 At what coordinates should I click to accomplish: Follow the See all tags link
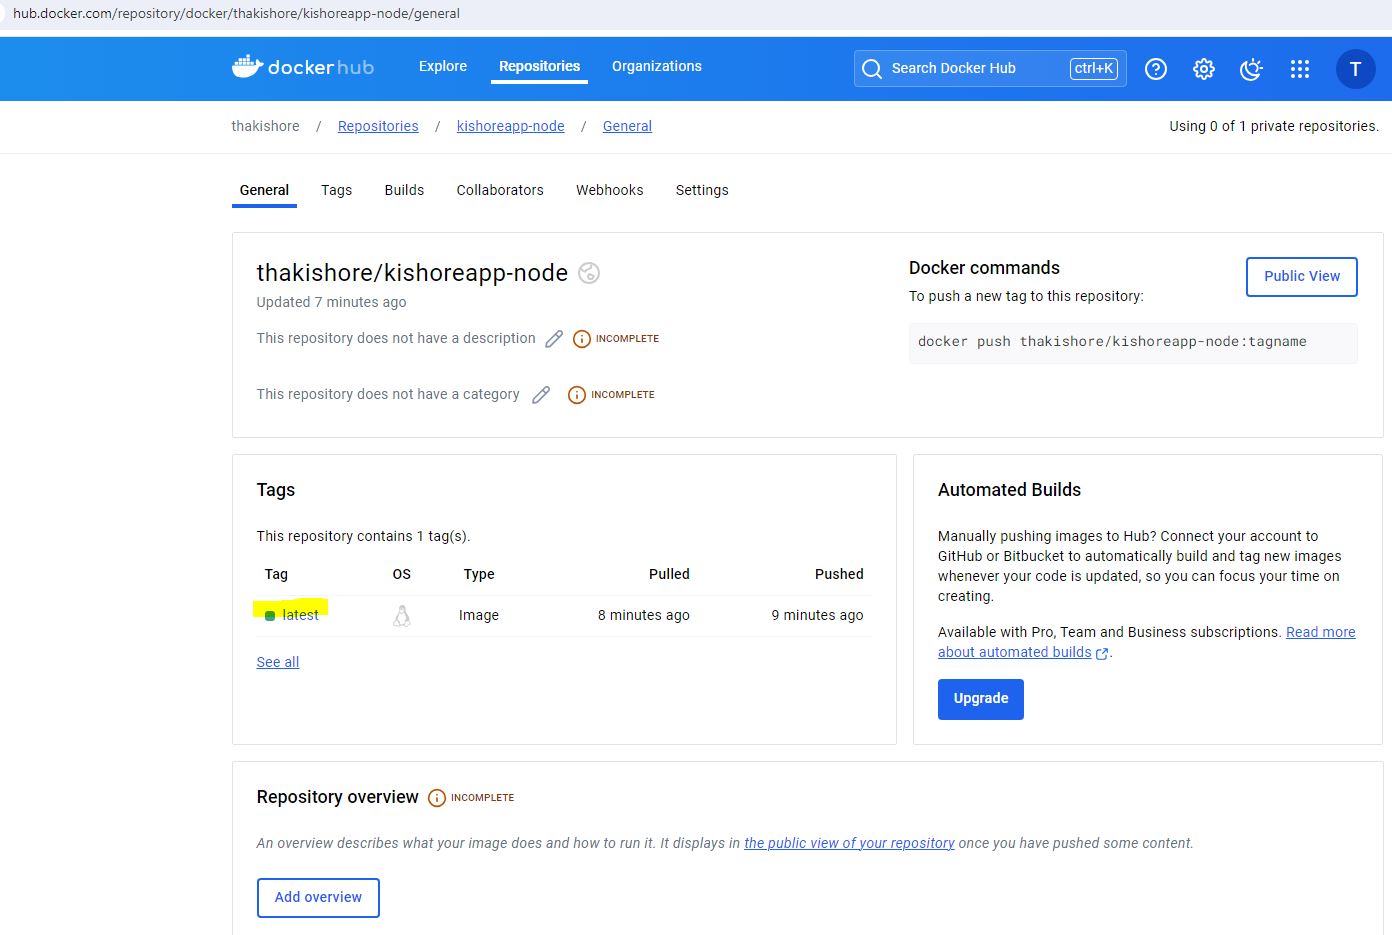click(x=278, y=662)
